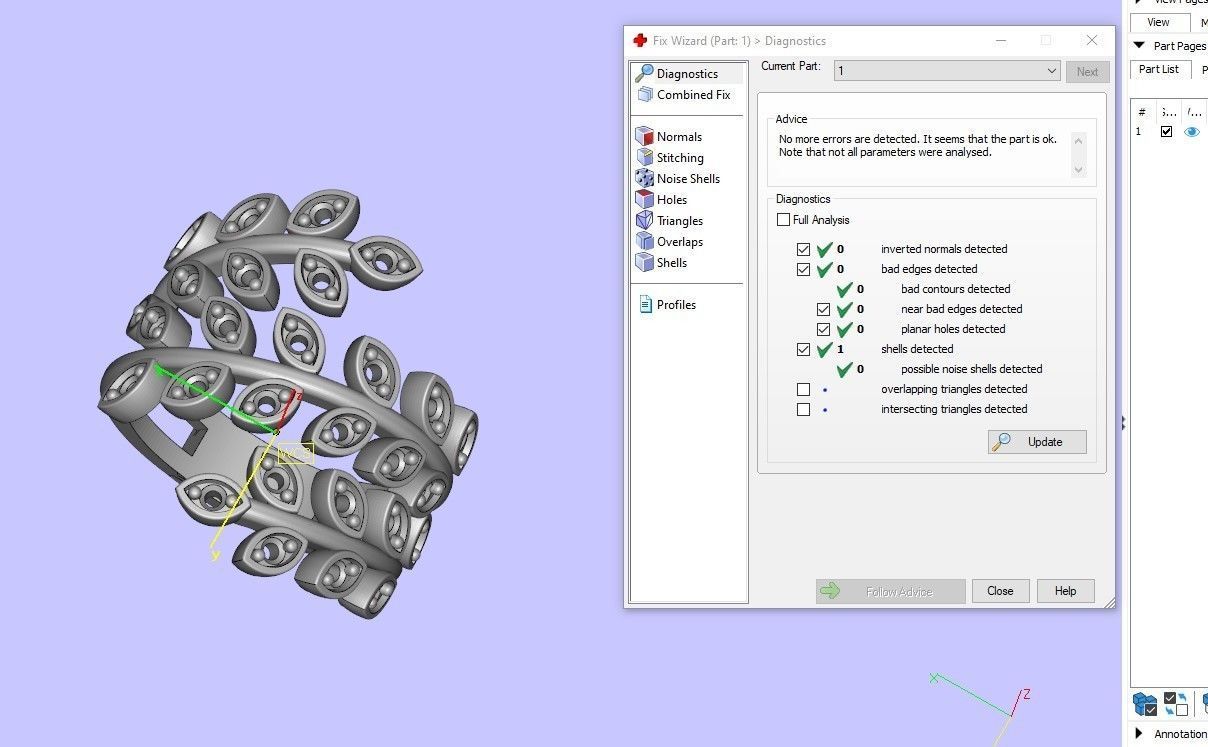1208x747 pixels.
Task: Enable intersecting triangles detection checkbox
Action: (803, 409)
